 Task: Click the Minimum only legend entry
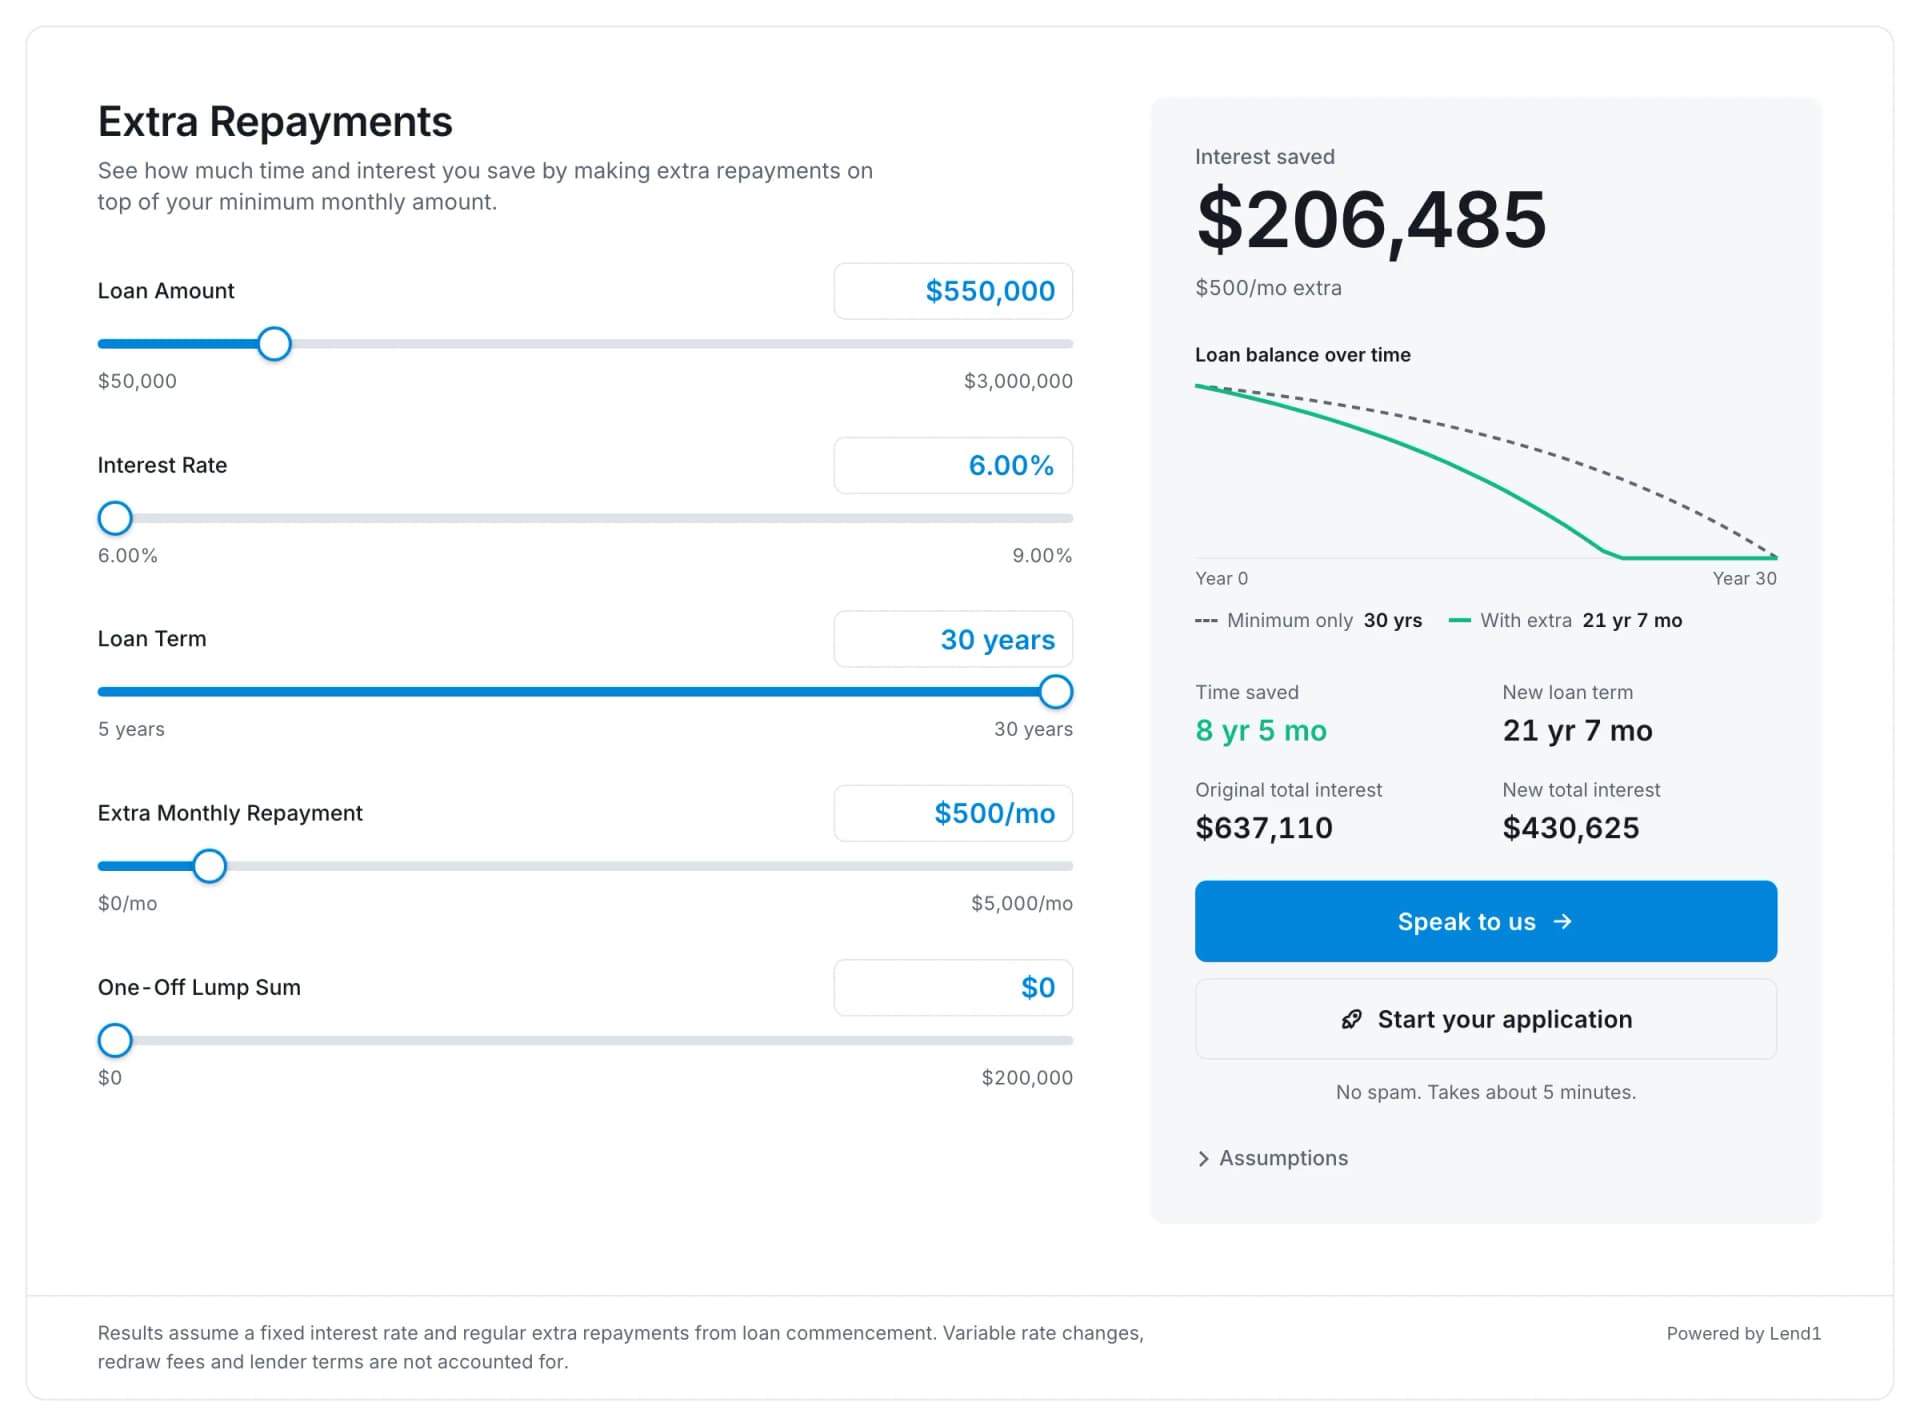click(1308, 620)
